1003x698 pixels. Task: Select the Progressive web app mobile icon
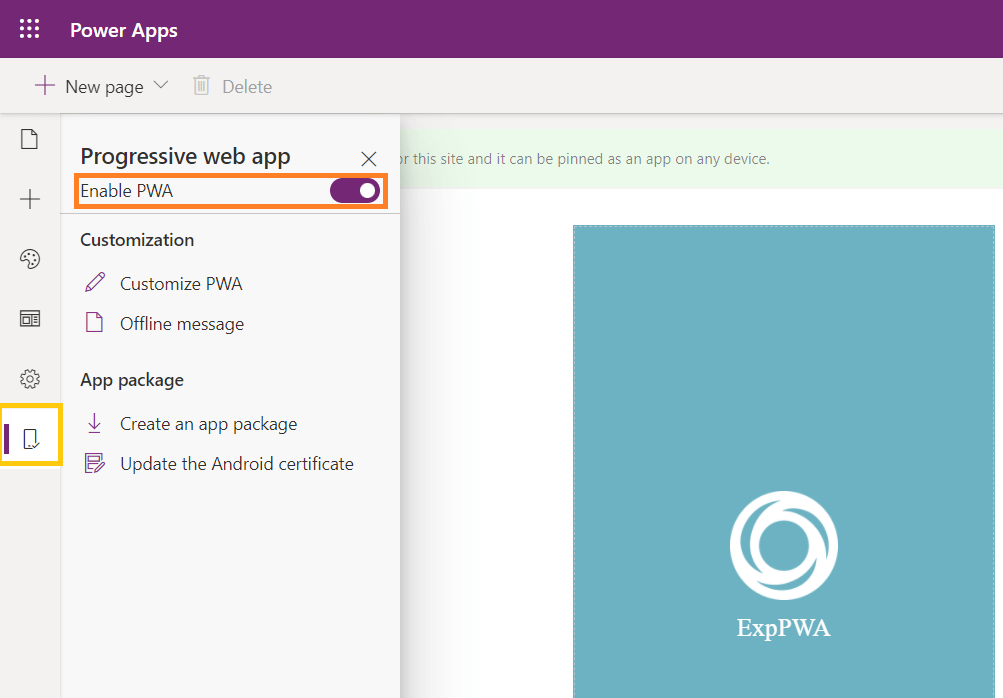click(x=31, y=438)
